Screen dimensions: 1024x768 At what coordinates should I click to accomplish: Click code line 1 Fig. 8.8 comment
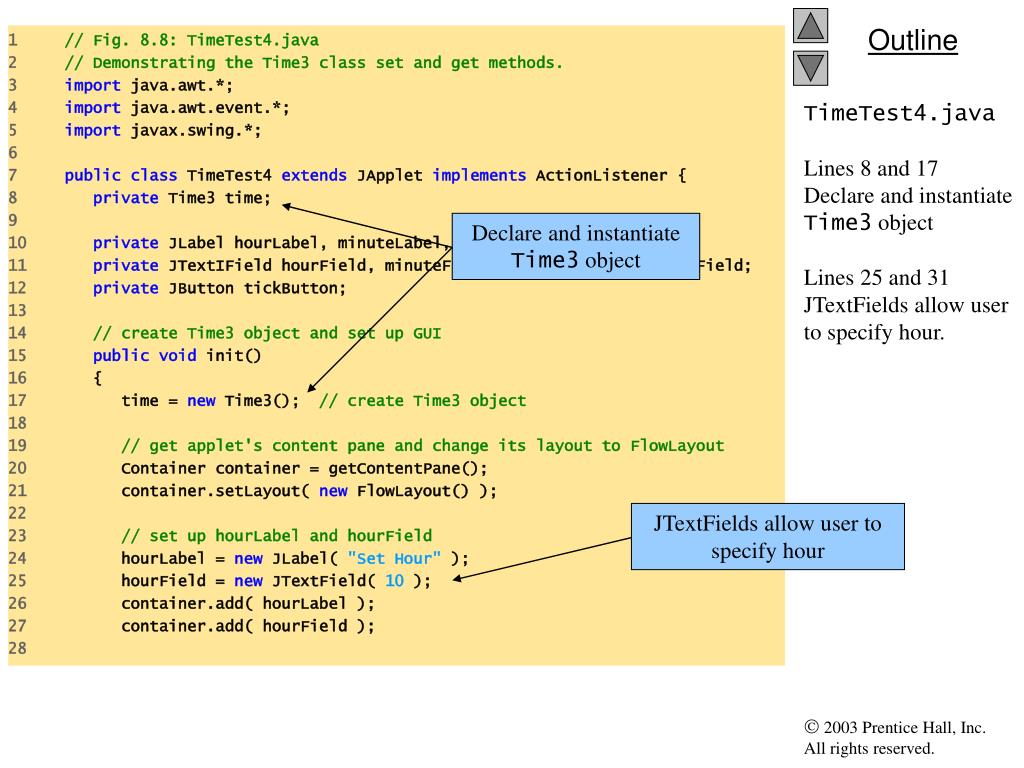(x=191, y=40)
